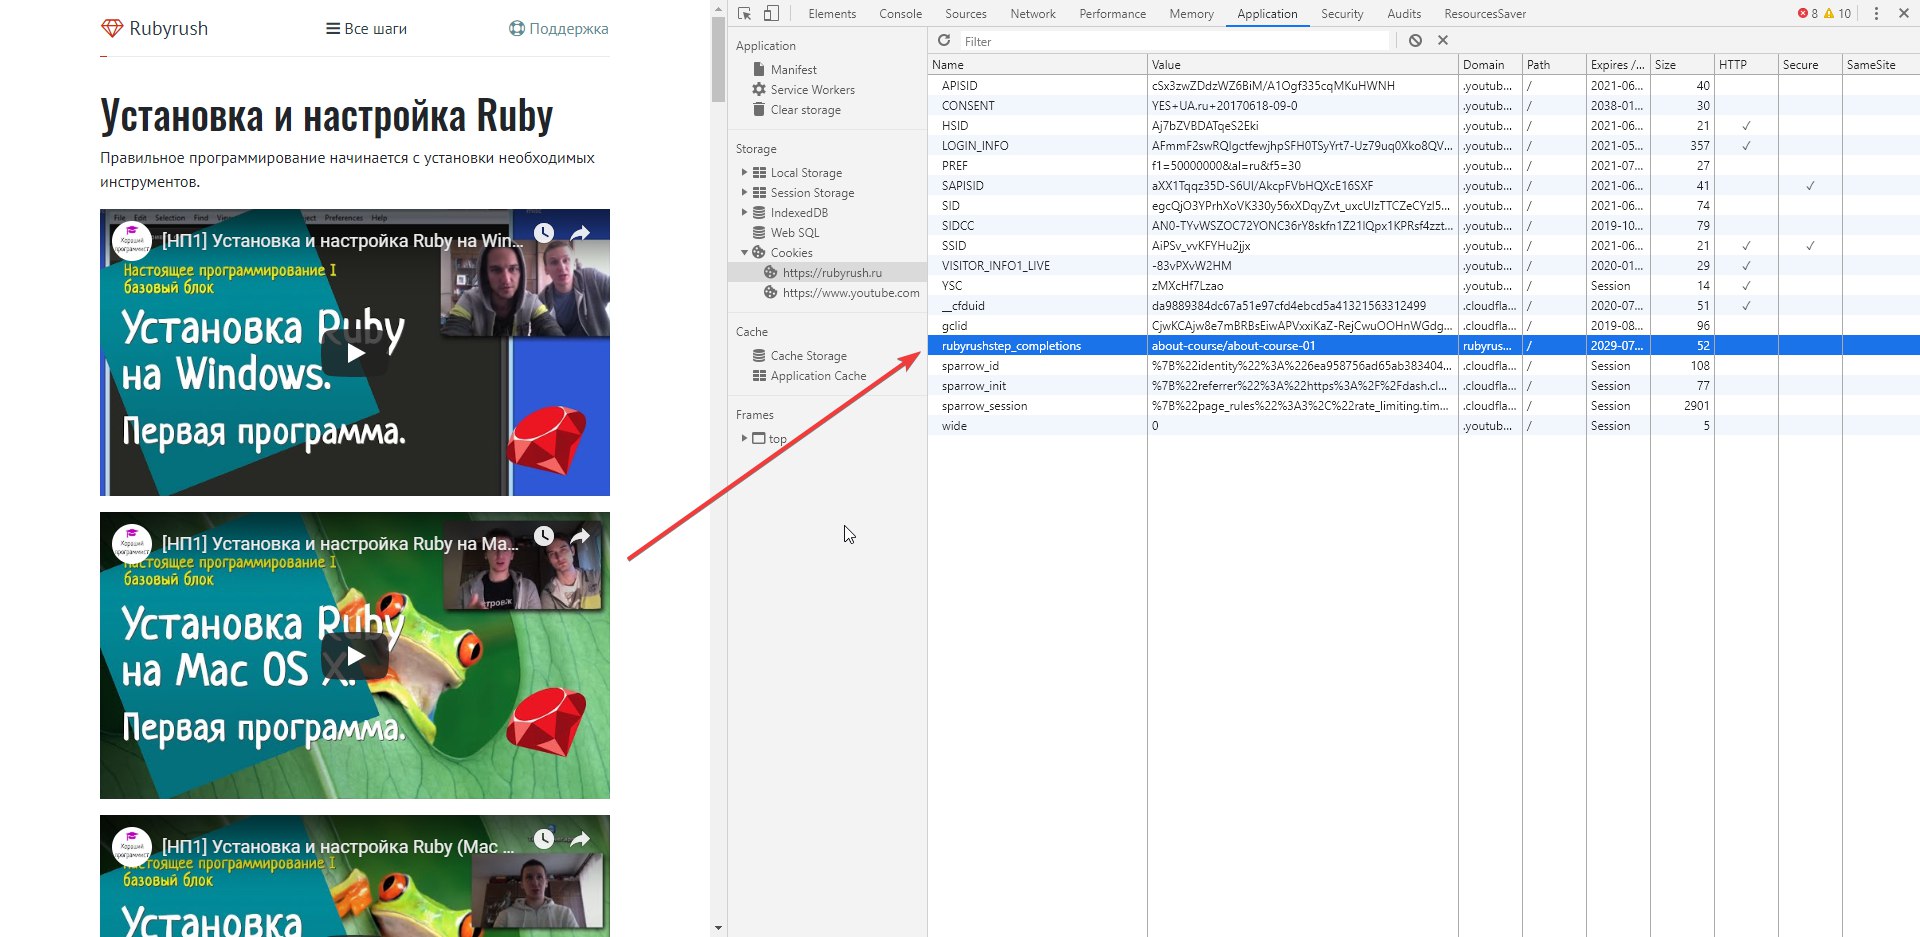
Task: Switch to the Network tab
Action: (1033, 13)
